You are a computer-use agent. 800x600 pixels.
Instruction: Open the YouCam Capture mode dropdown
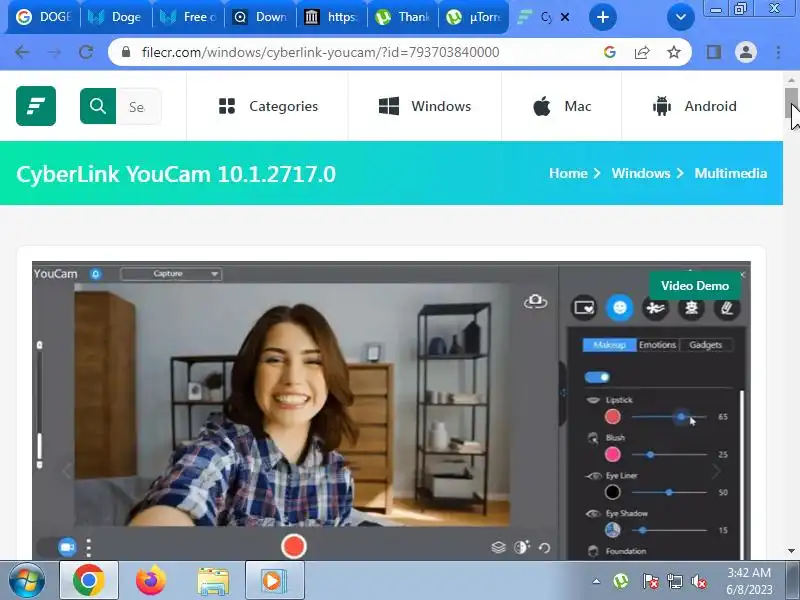(170, 274)
